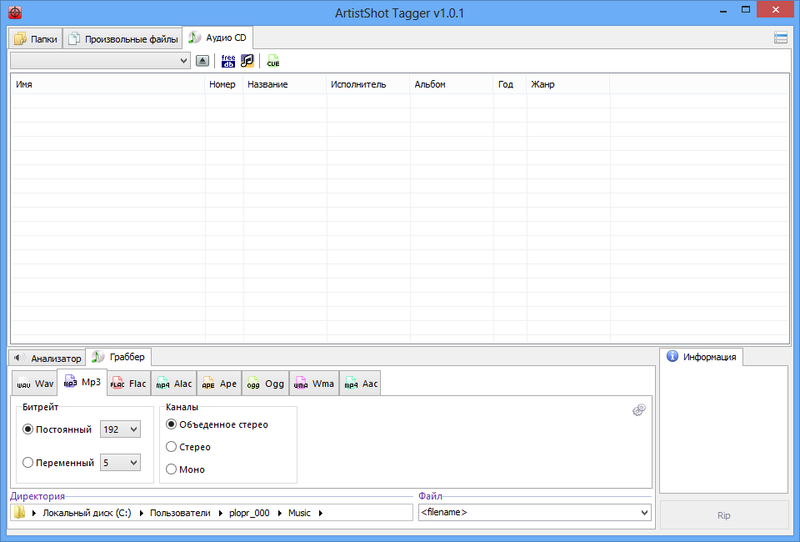This screenshot has height=542, width=800.
Task: Click Пользователи path segment
Action: (180, 513)
